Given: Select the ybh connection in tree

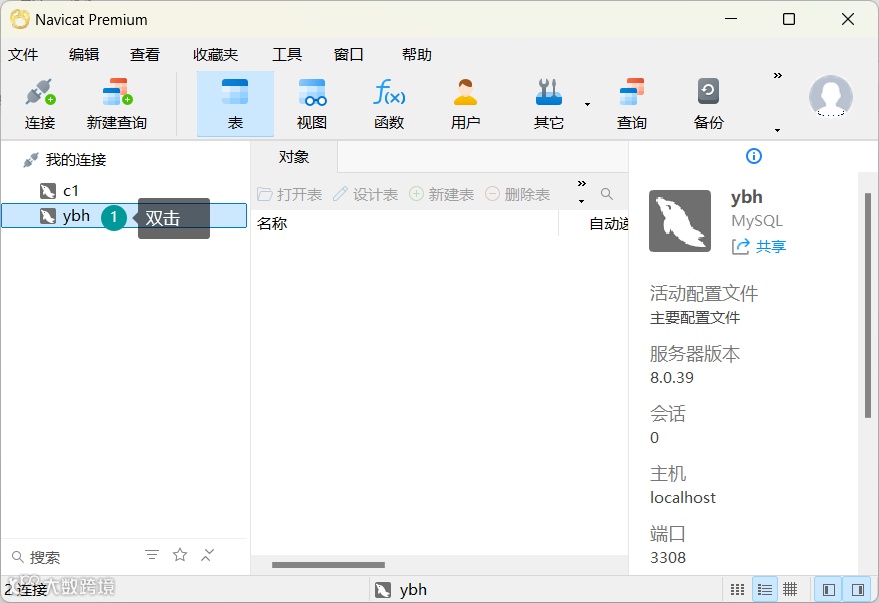Looking at the screenshot, I should pyautogui.click(x=124, y=216).
